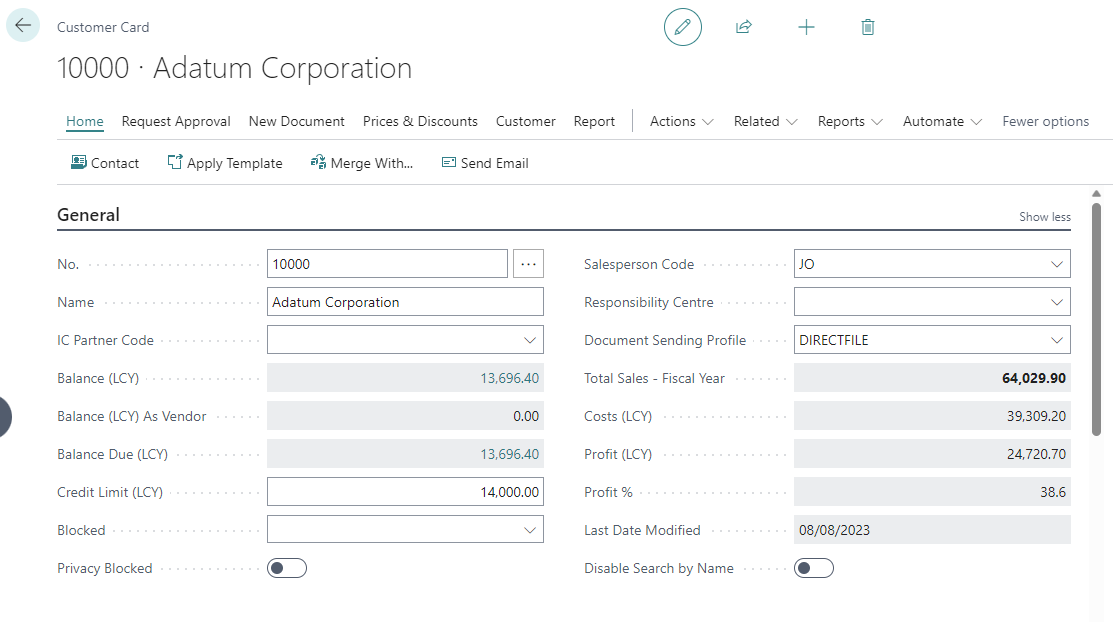Click the Send Email action

click(485, 163)
